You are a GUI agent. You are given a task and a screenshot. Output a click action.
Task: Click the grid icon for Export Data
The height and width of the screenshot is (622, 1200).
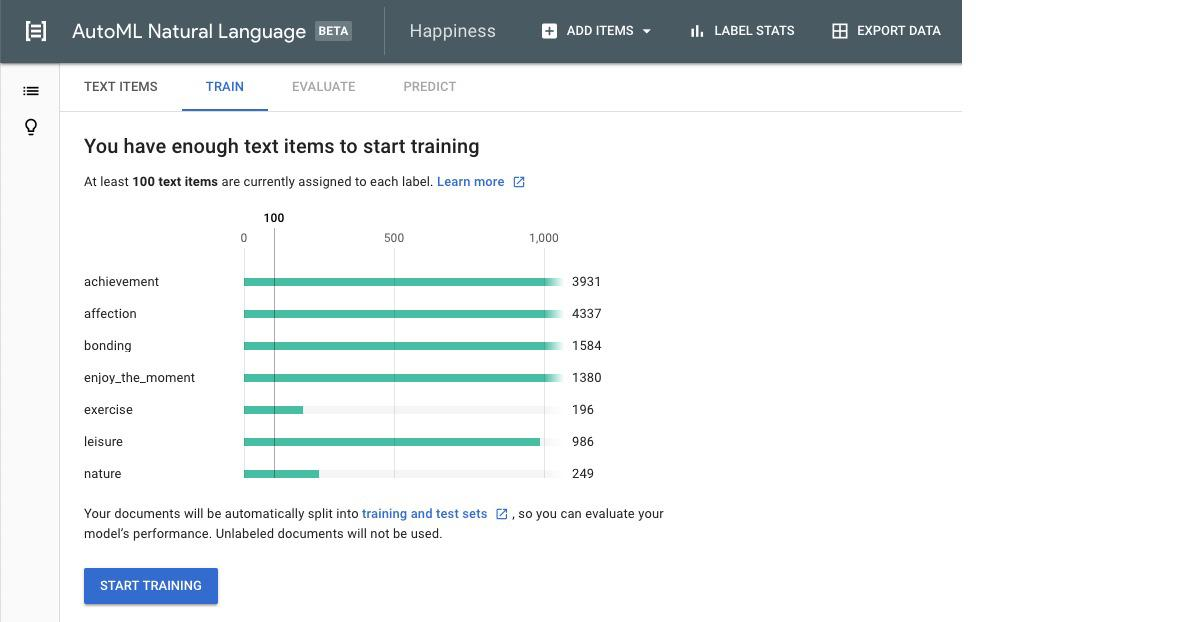pyautogui.click(x=840, y=31)
